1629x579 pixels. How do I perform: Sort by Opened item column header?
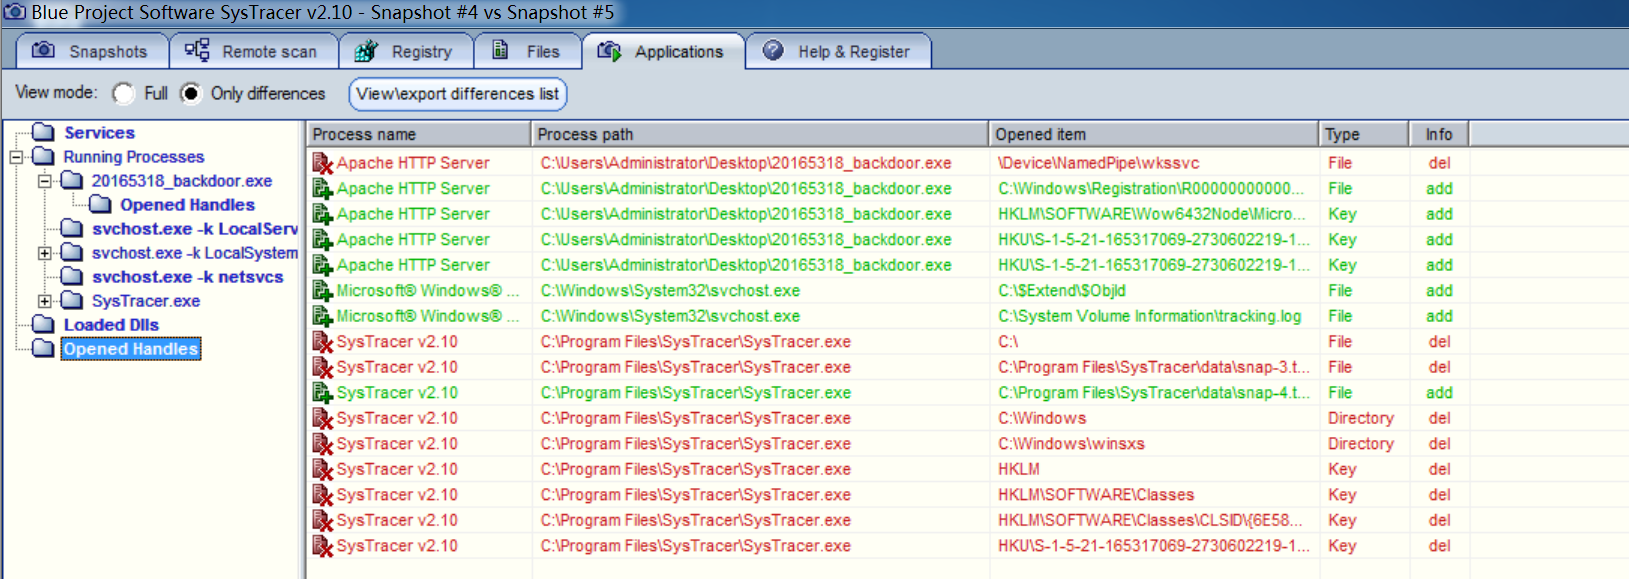(1154, 134)
